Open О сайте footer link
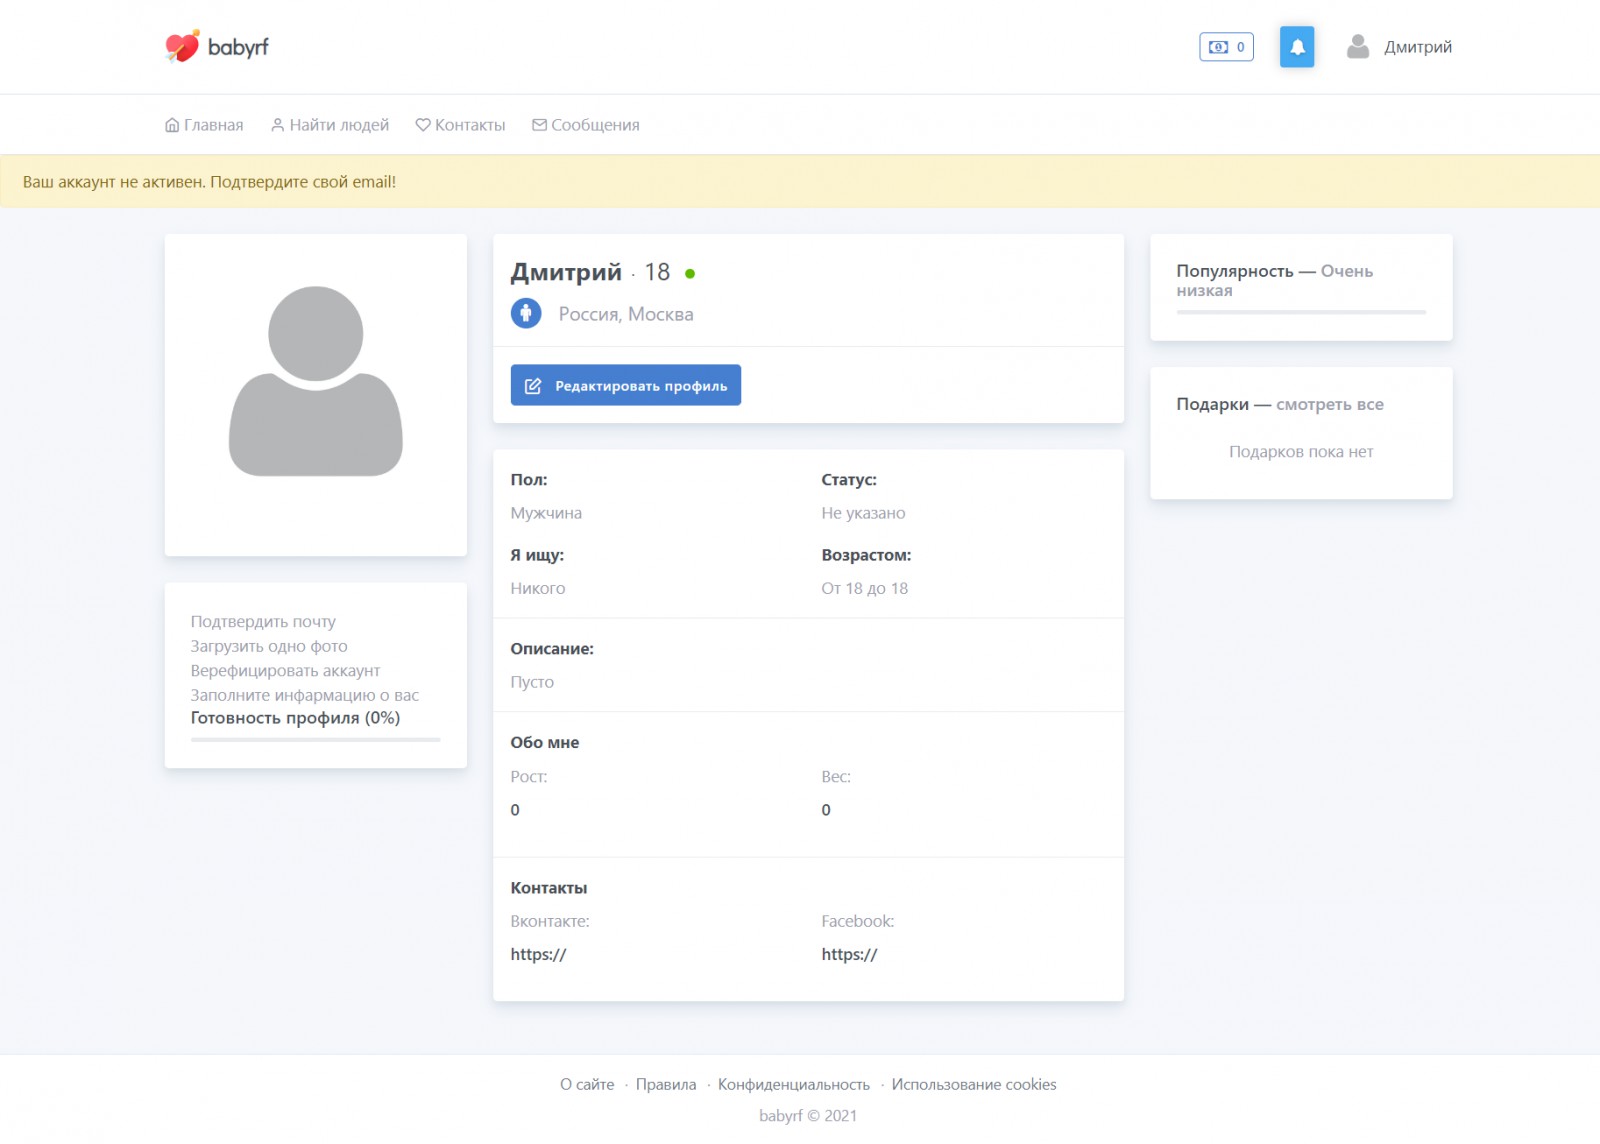The height and width of the screenshot is (1144, 1600). tap(587, 1084)
